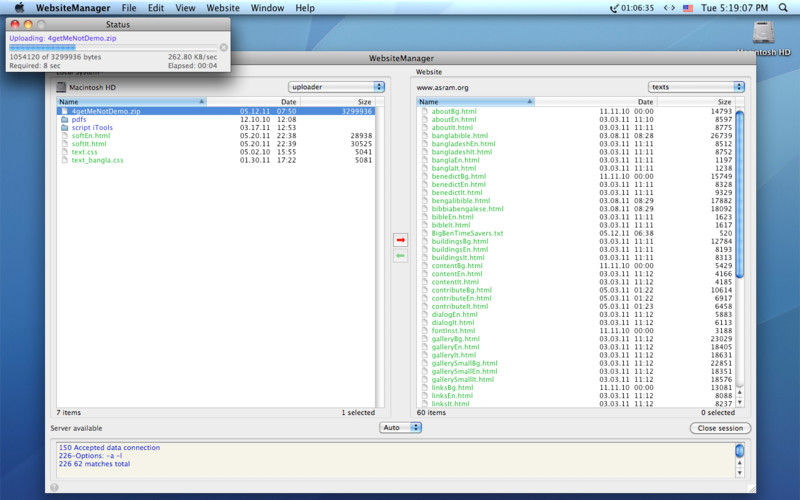The height and width of the screenshot is (500, 800).
Task: Click the file icon of aboutBg.html
Action: (424, 111)
